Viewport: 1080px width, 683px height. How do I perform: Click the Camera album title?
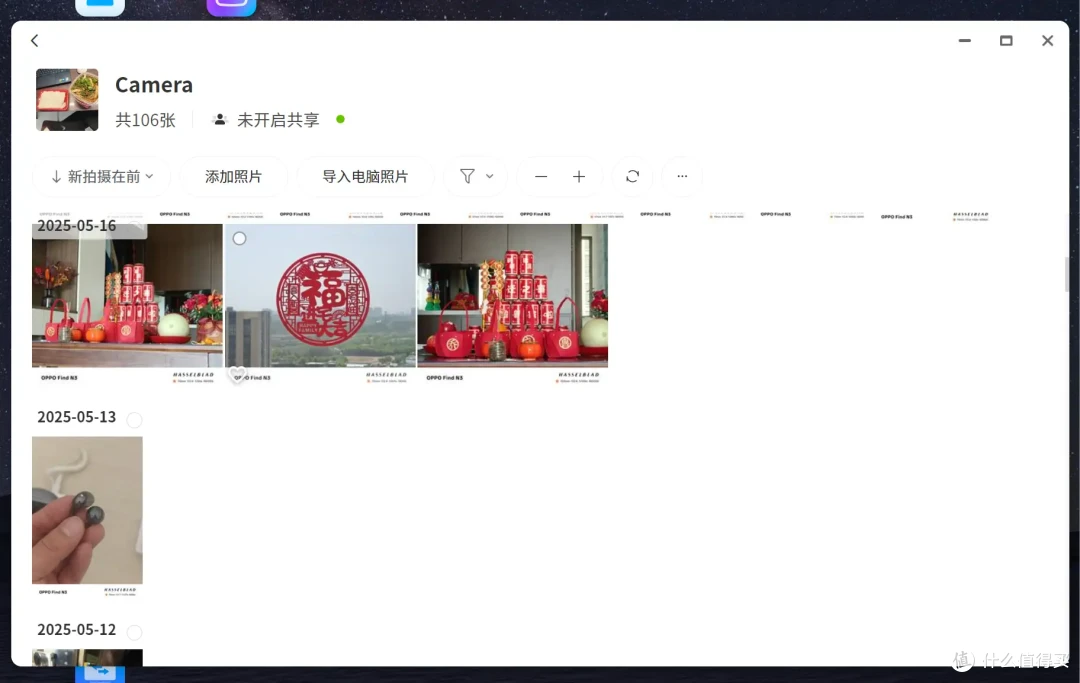154,85
